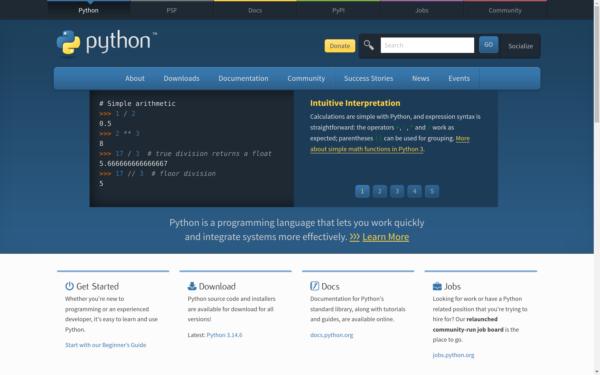Visit the jobs.python.org link
Viewport: 600px width, 375px height.
pyautogui.click(x=453, y=355)
